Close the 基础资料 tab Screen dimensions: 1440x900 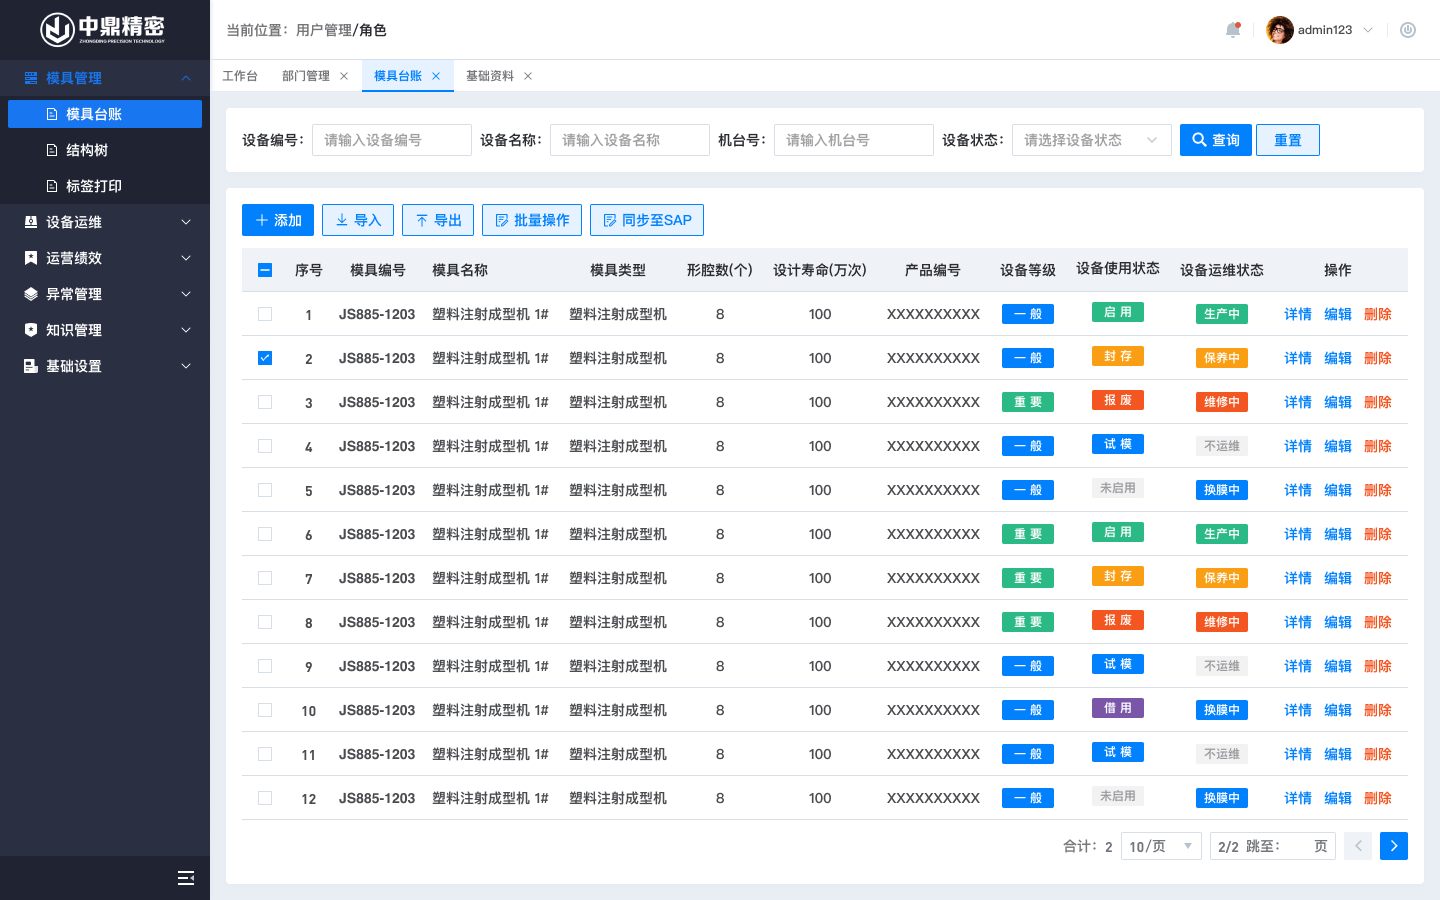[x=528, y=76]
